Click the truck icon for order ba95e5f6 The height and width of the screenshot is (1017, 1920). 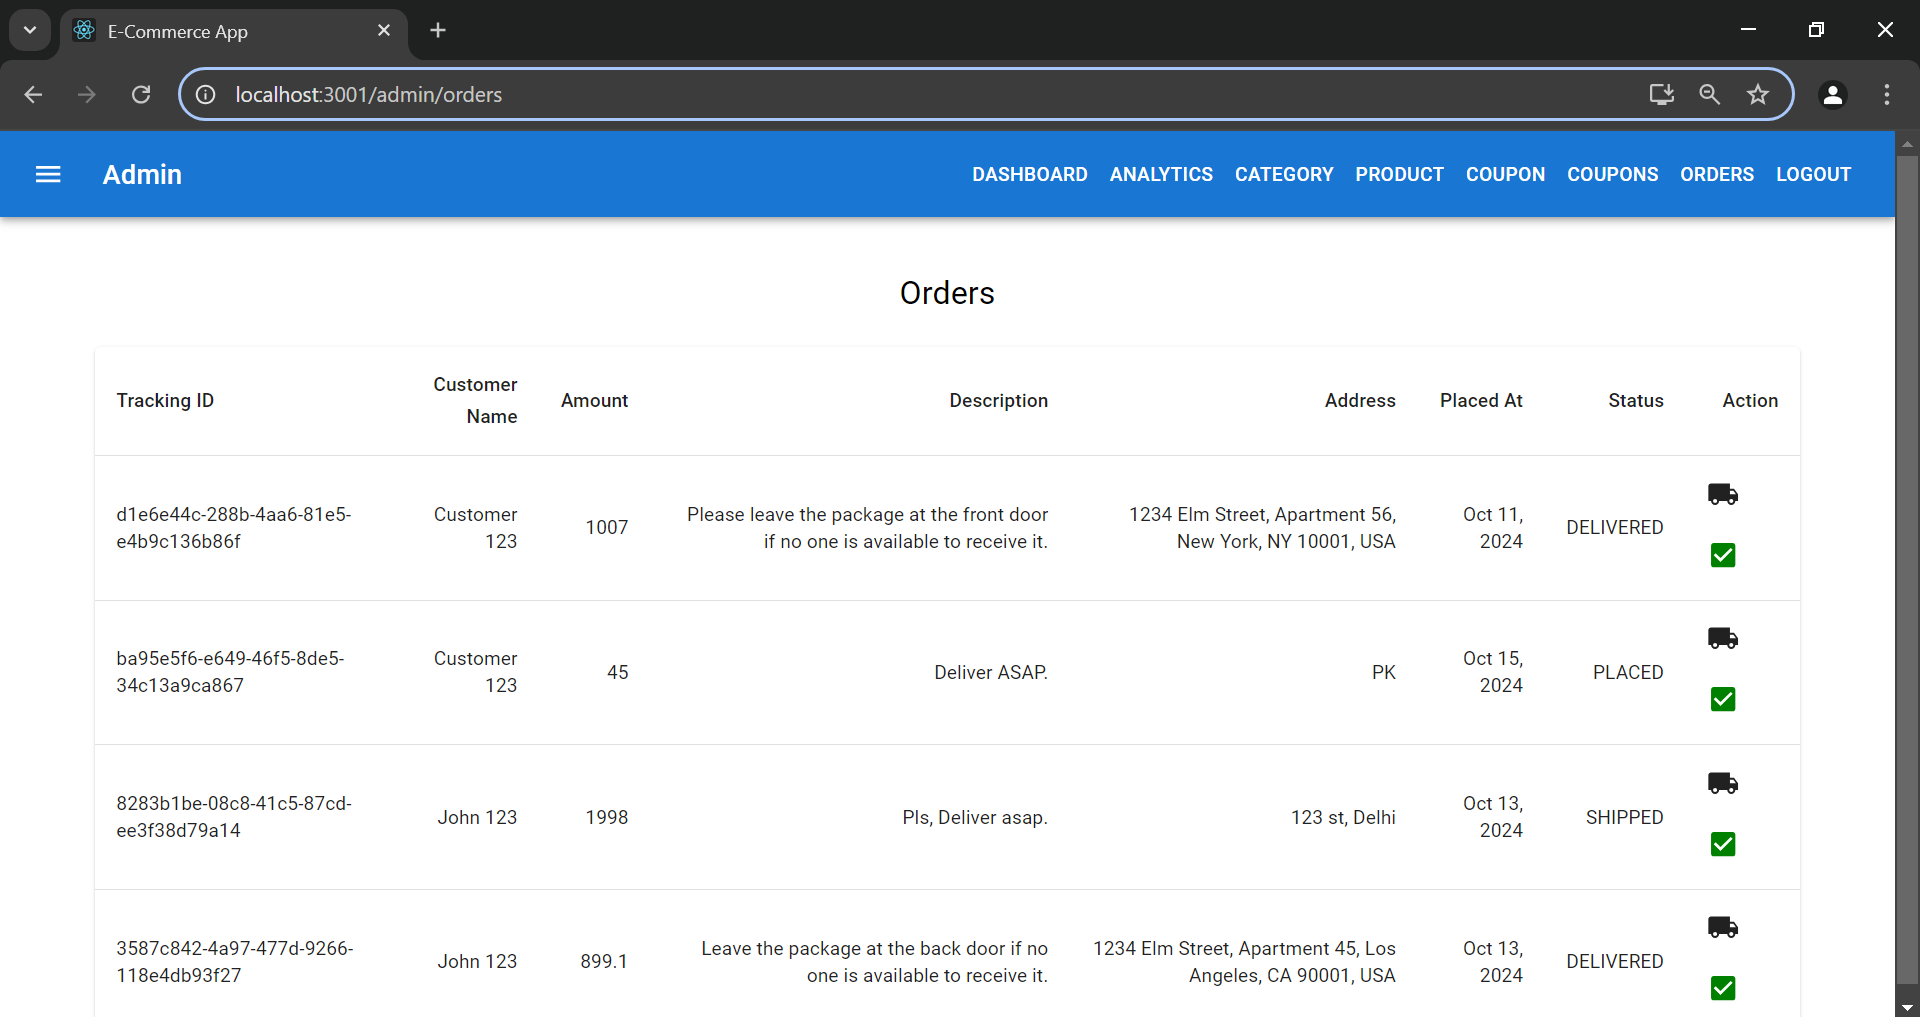[x=1722, y=638]
